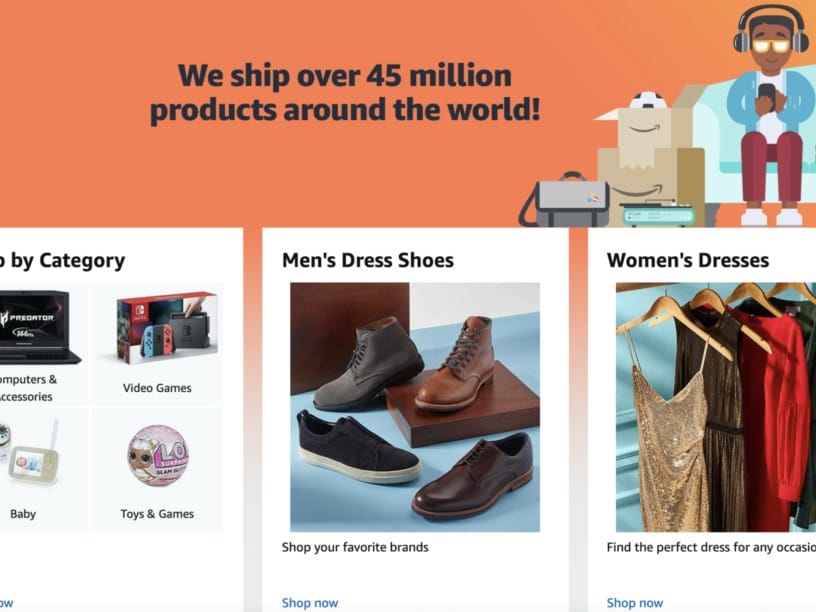Image resolution: width=816 pixels, height=612 pixels.
Task: Click the "Shop your favorite brands" text
Action: 355,547
